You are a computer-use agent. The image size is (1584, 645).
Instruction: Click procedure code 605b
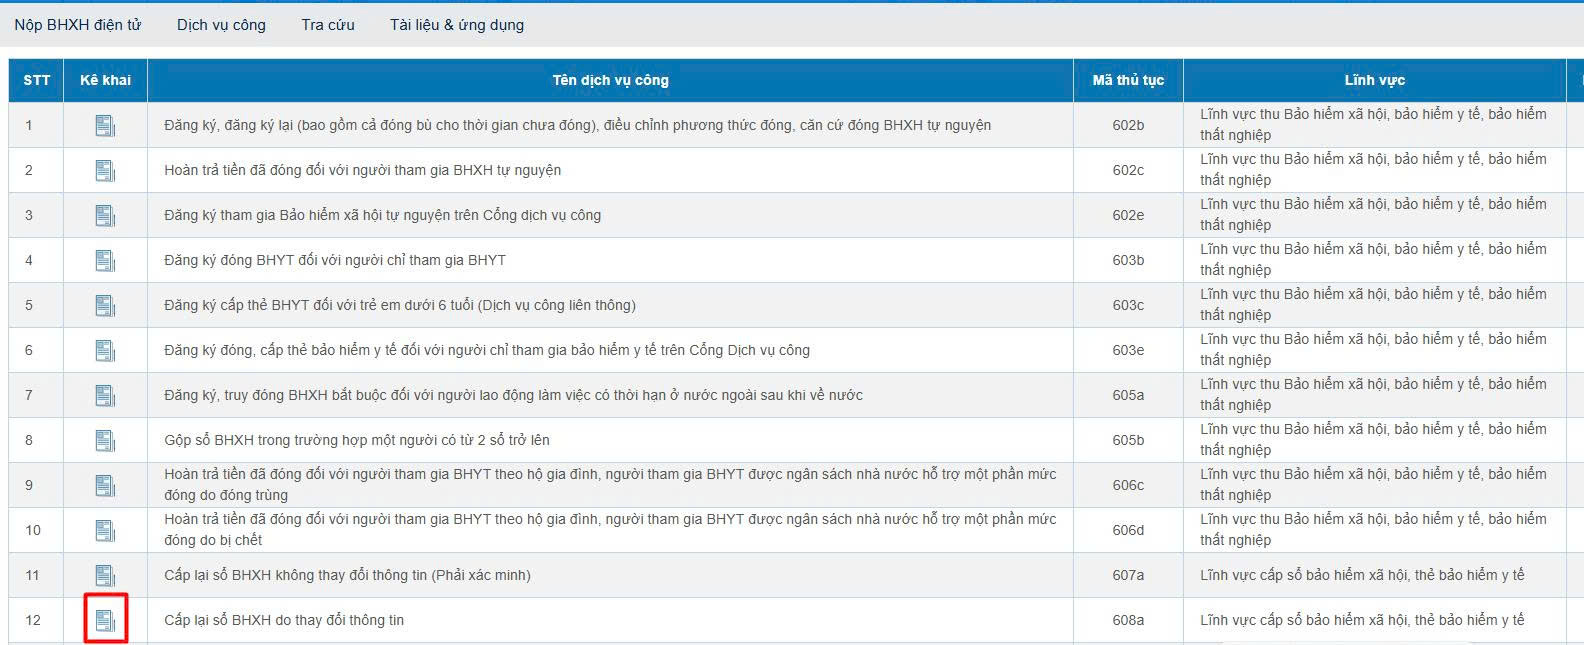[1128, 440]
